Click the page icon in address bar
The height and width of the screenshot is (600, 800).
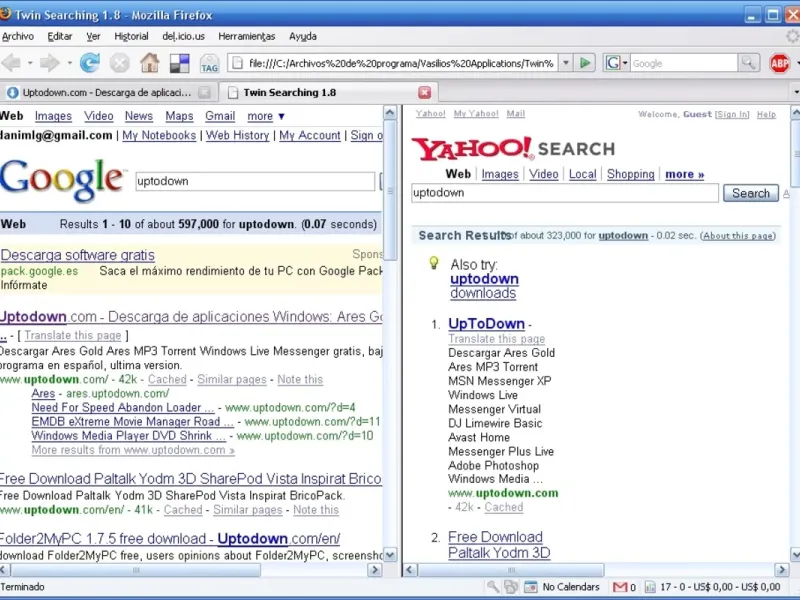[x=237, y=63]
